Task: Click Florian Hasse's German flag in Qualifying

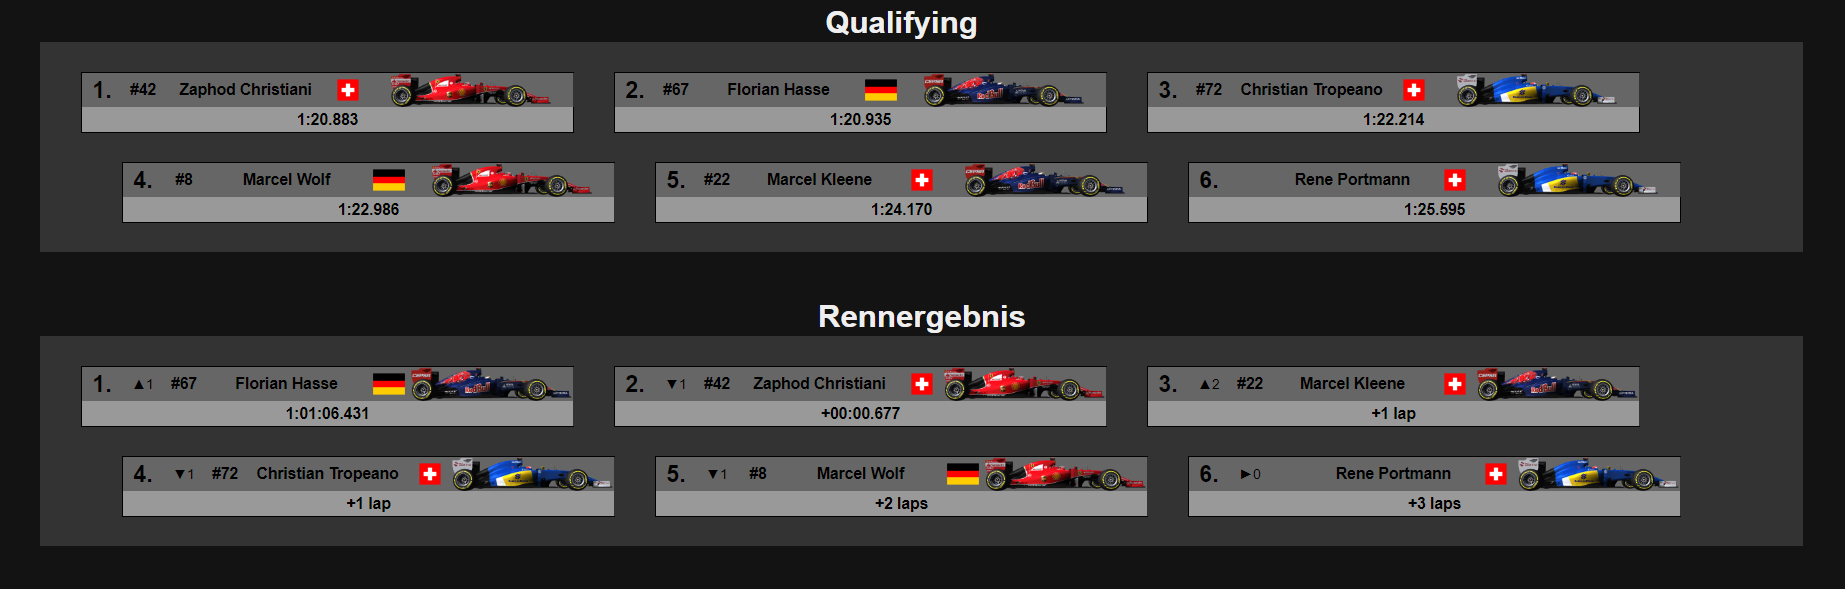Action: tap(880, 90)
